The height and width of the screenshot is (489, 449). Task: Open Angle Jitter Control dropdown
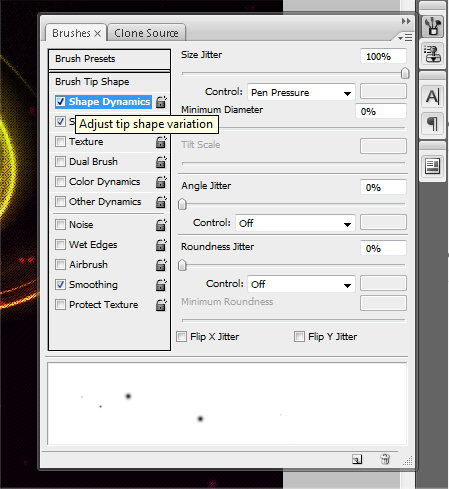pos(295,223)
